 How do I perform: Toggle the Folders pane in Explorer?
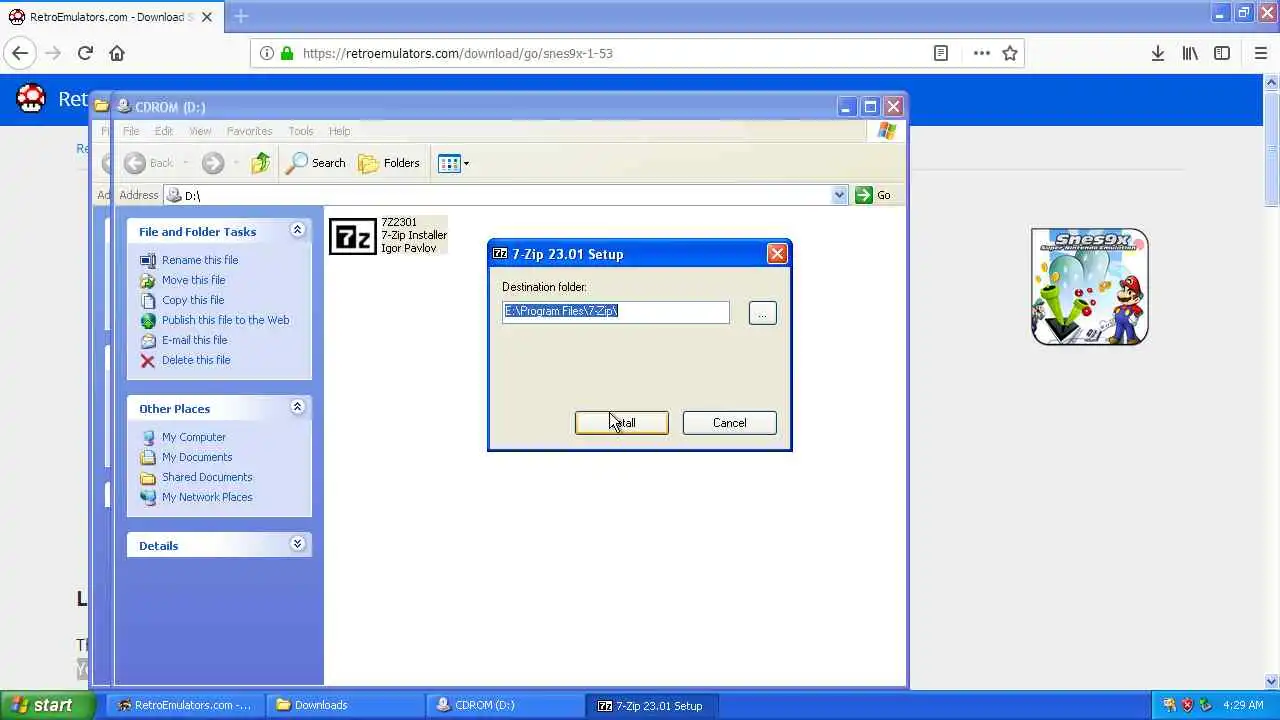[389, 163]
